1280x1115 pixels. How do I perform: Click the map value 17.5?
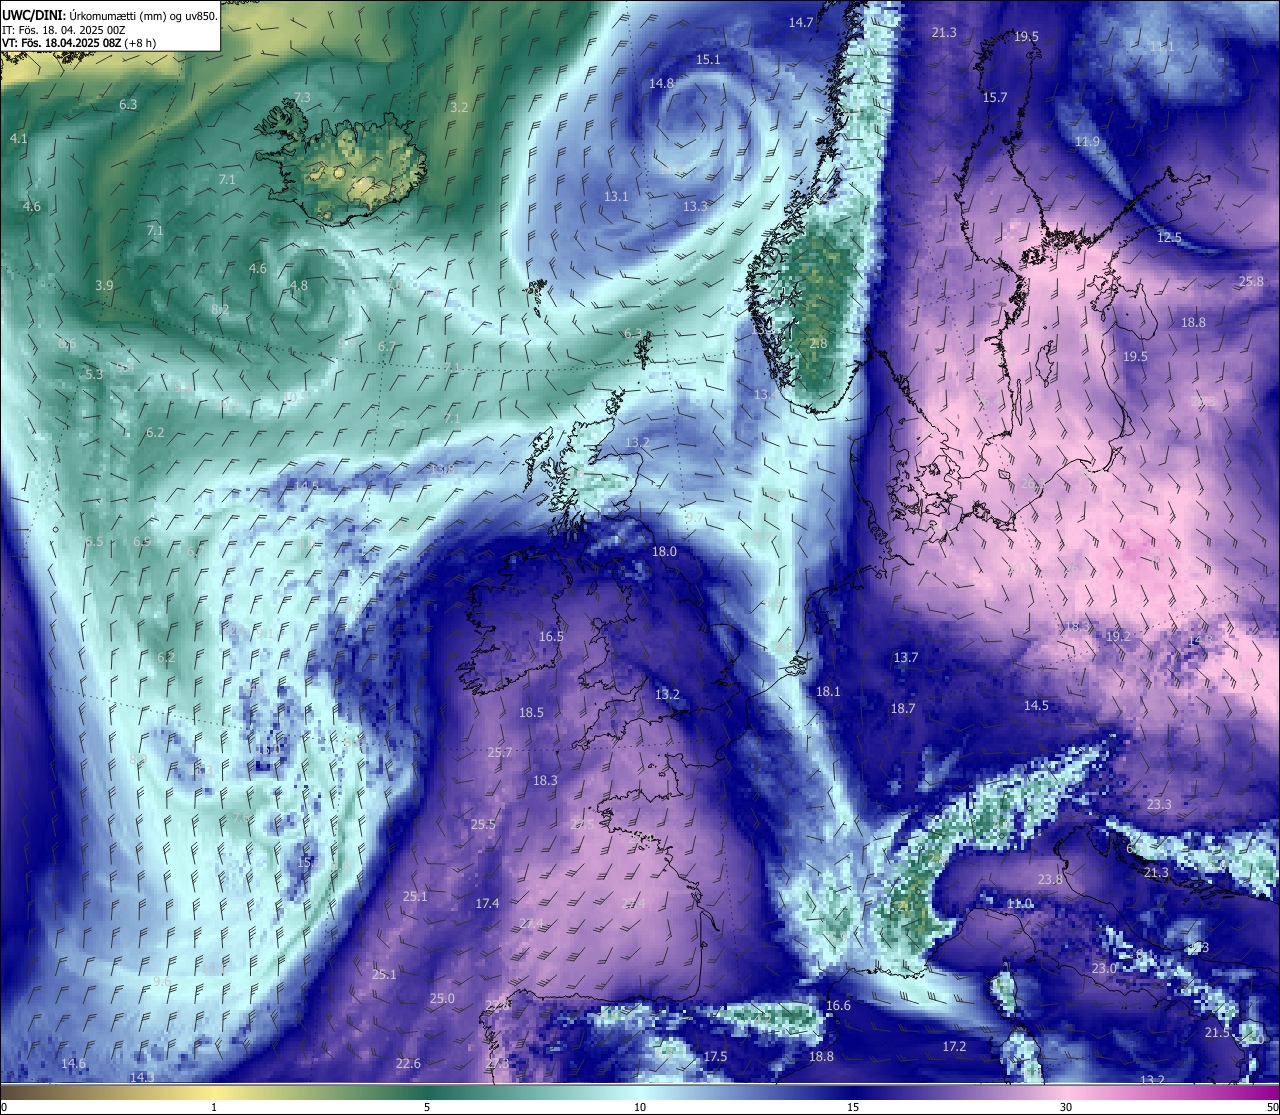click(x=715, y=1057)
